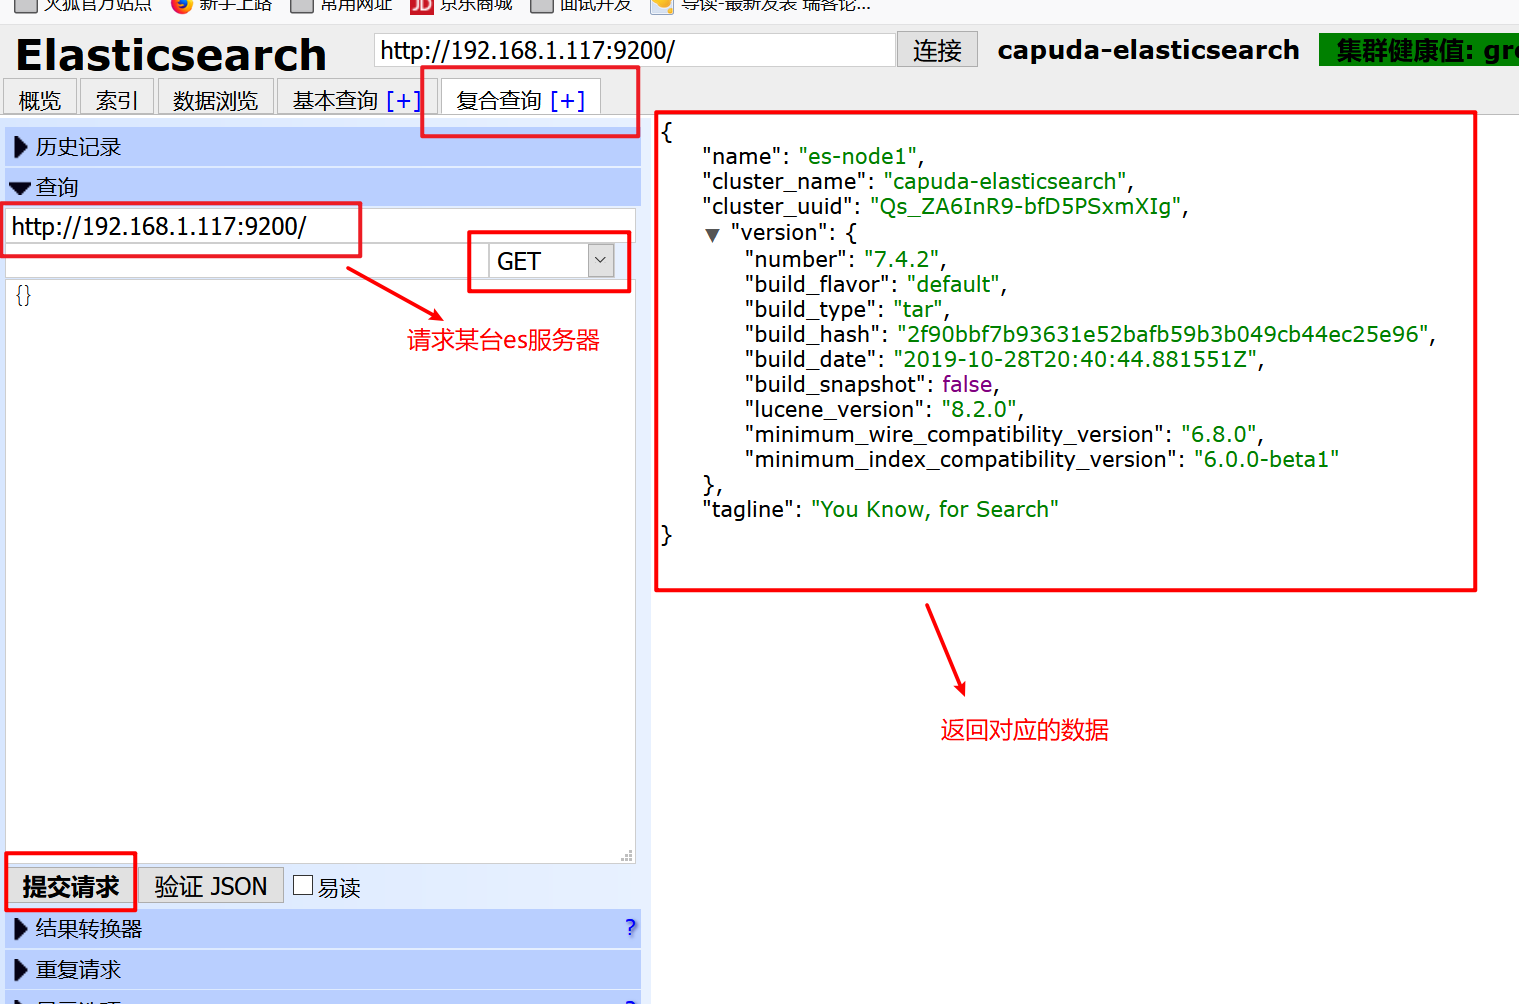Expand the 重复请求 section
Image resolution: width=1519 pixels, height=1004 pixels.
[x=322, y=970]
